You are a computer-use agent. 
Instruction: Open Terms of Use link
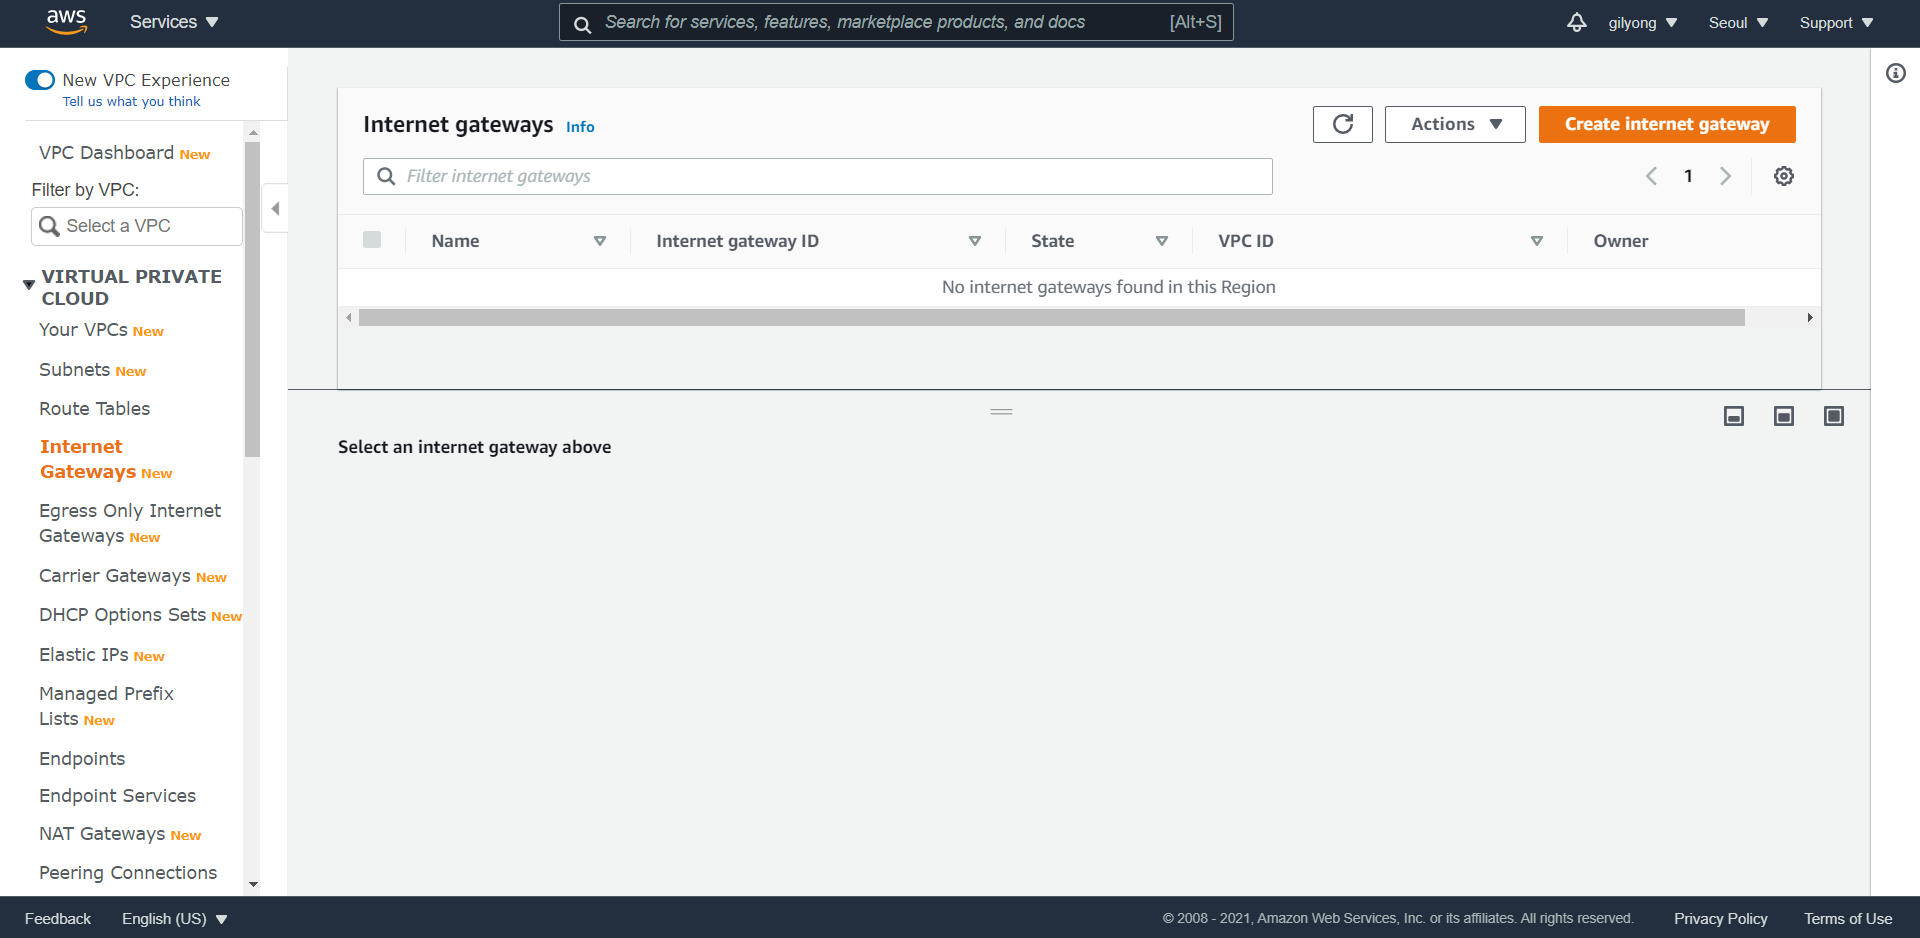pos(1848,918)
